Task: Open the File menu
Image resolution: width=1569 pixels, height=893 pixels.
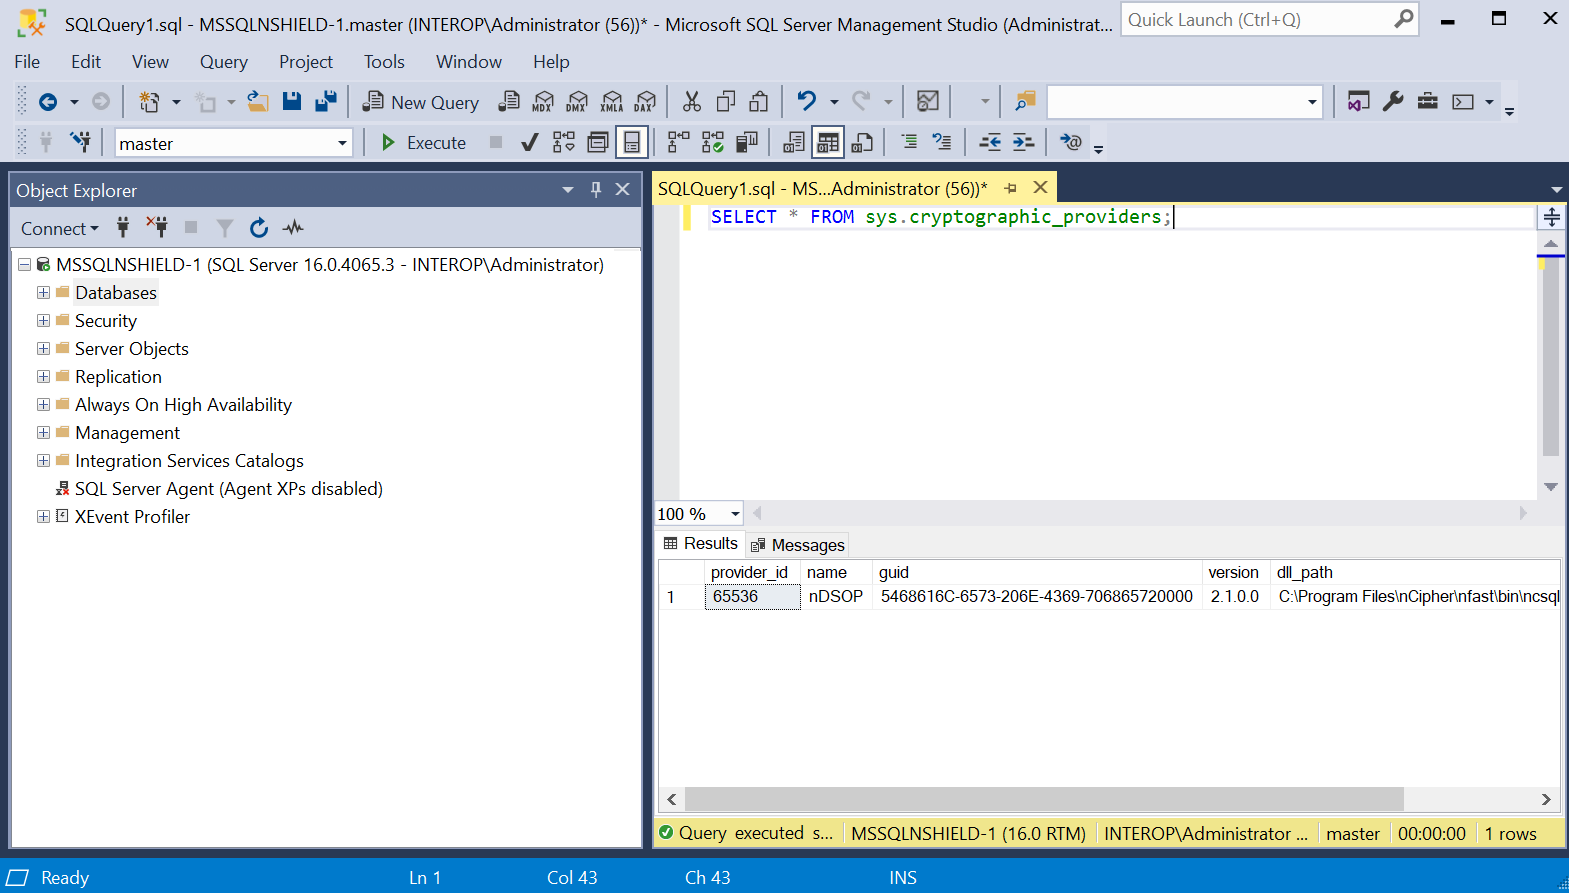Action: 27,62
